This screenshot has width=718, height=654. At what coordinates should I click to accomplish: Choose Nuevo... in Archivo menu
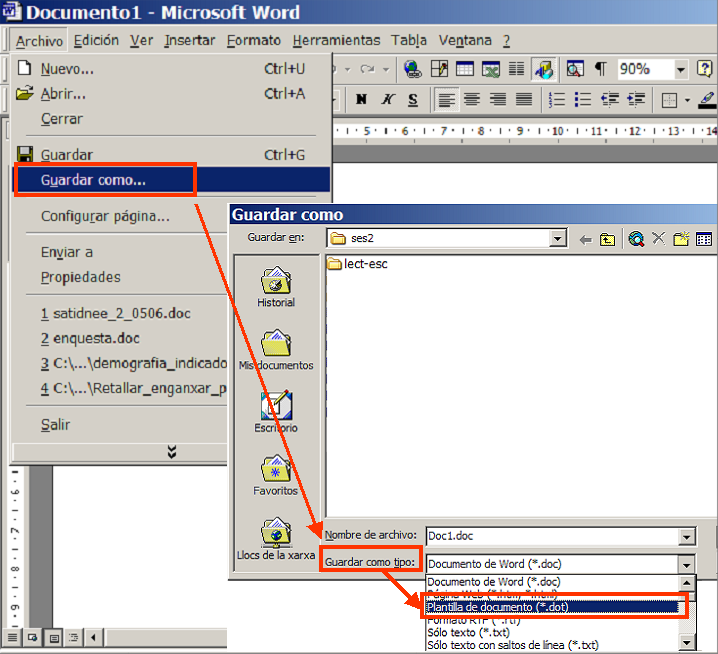point(171,69)
